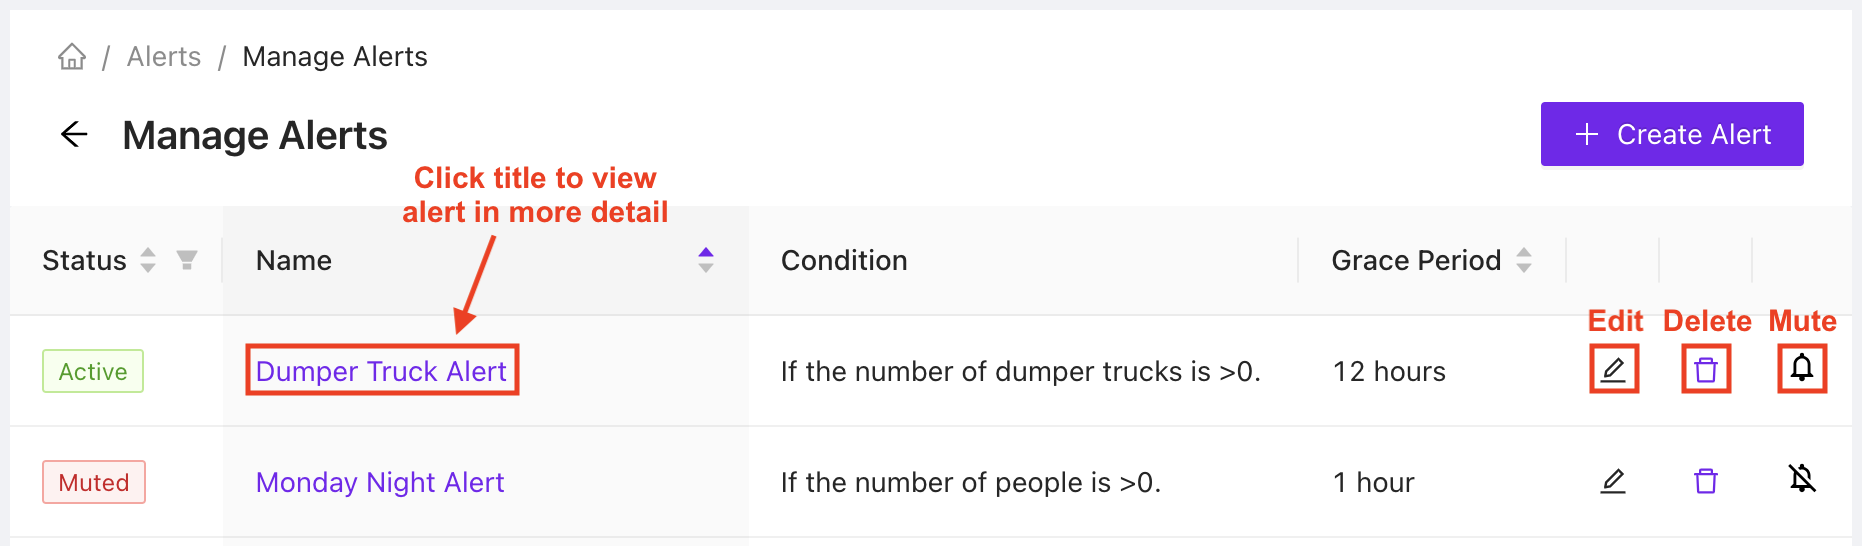This screenshot has height=546, width=1862.
Task: Click the Manage Alerts breadcrumb
Action: 335,57
